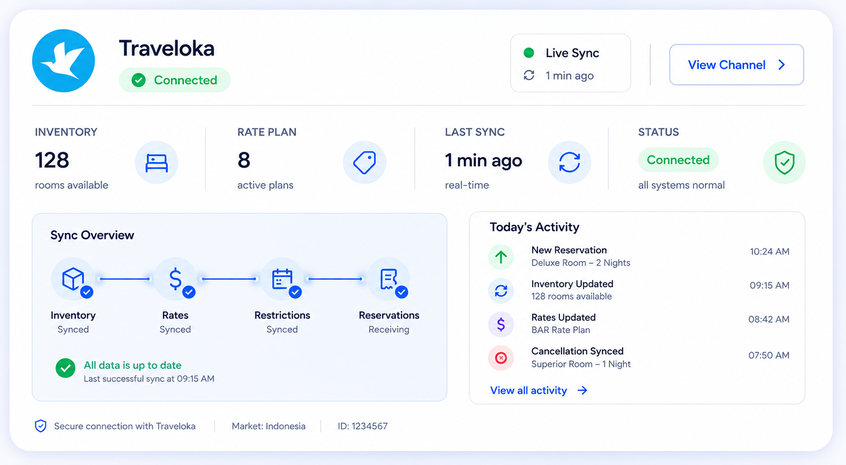Click the 'All data is up to date' message

tap(132, 365)
